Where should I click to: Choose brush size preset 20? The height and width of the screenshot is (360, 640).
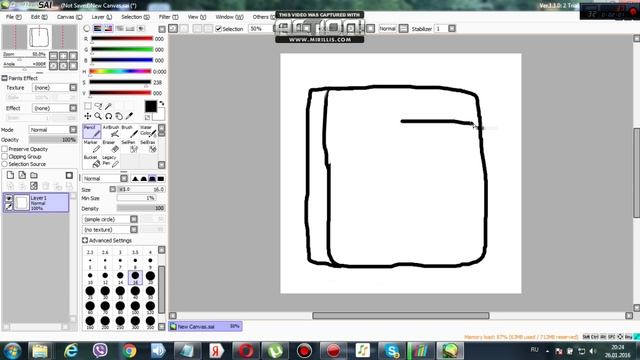150,278
